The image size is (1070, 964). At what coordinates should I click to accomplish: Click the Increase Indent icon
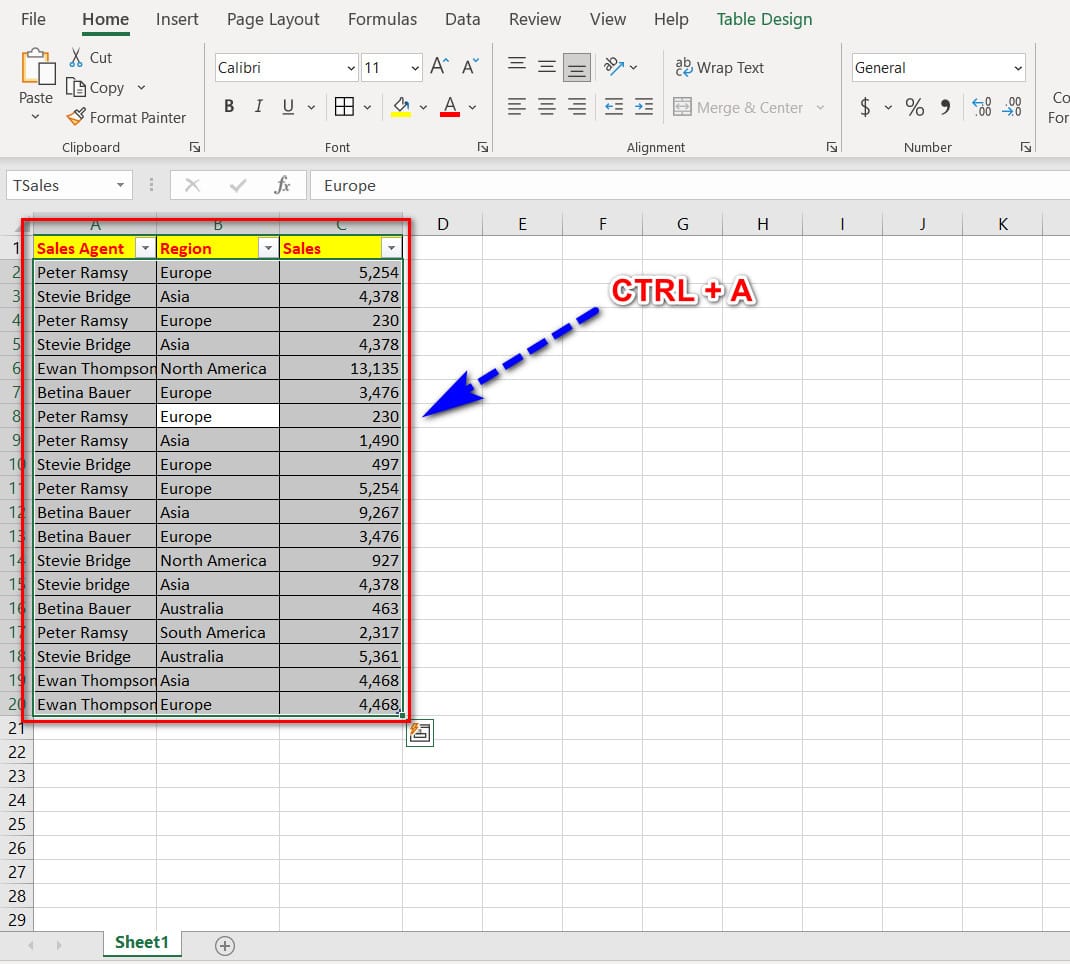(x=644, y=107)
